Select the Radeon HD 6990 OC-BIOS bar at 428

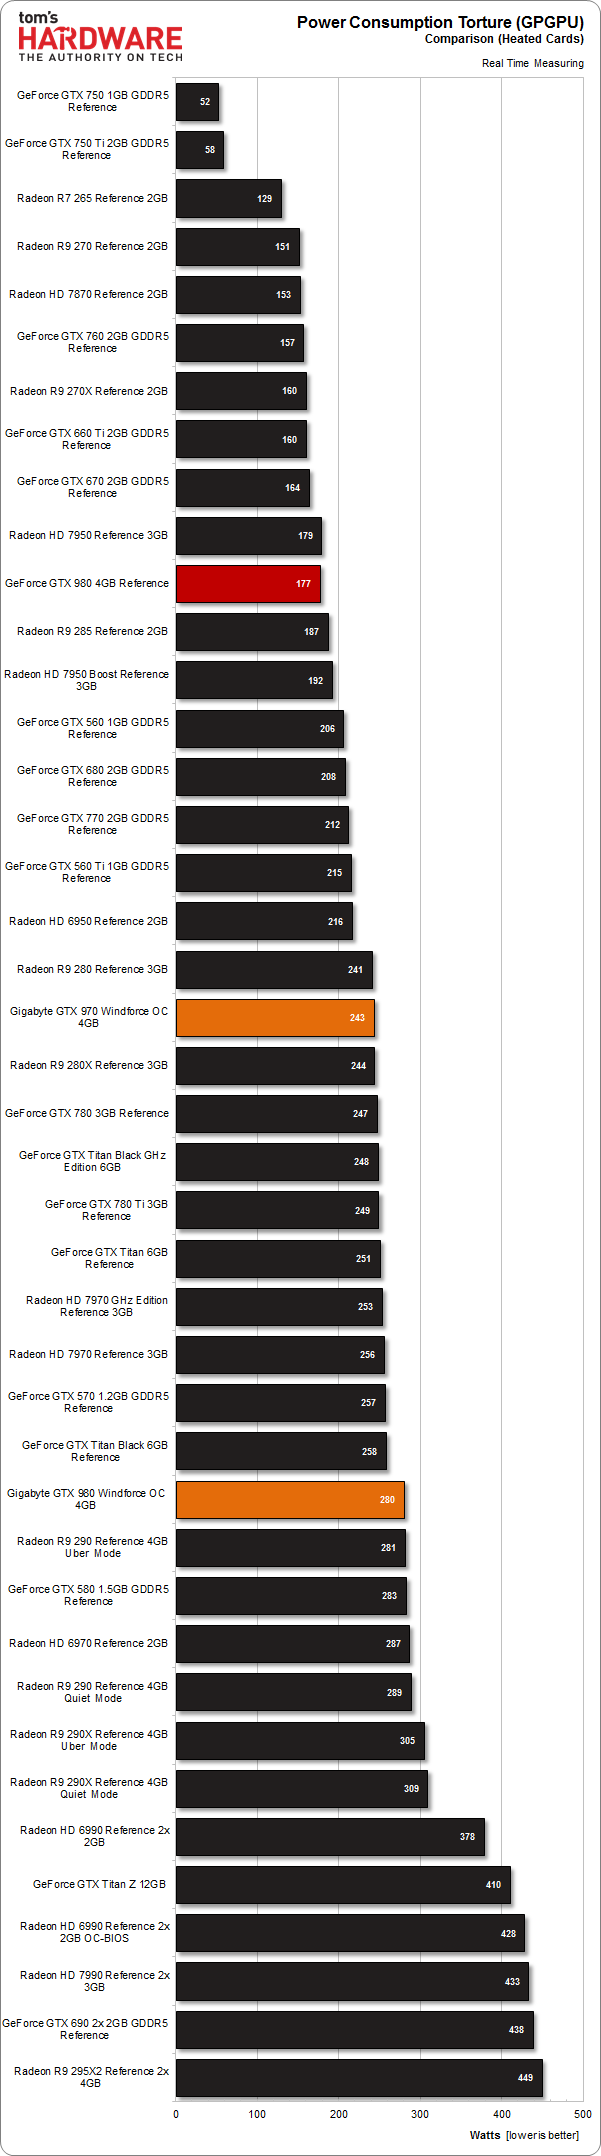(x=350, y=1934)
